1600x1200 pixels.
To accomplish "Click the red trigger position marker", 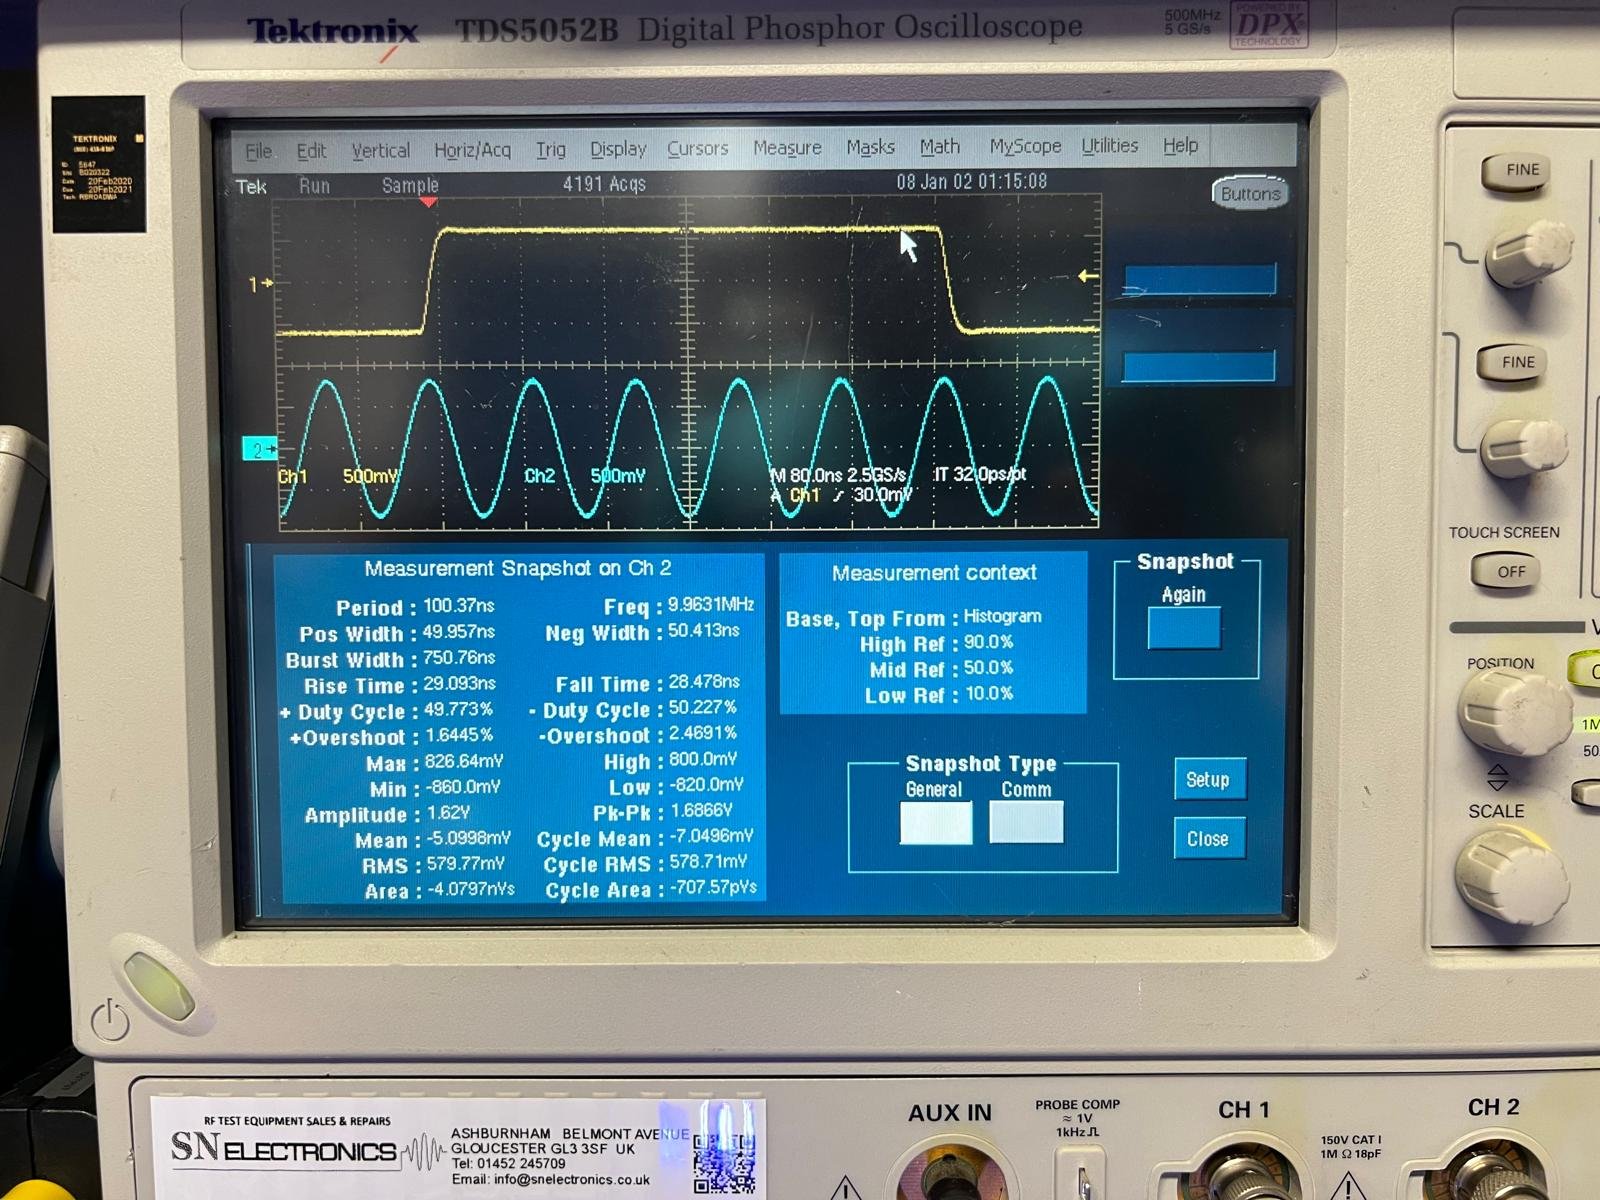I will pyautogui.click(x=429, y=202).
